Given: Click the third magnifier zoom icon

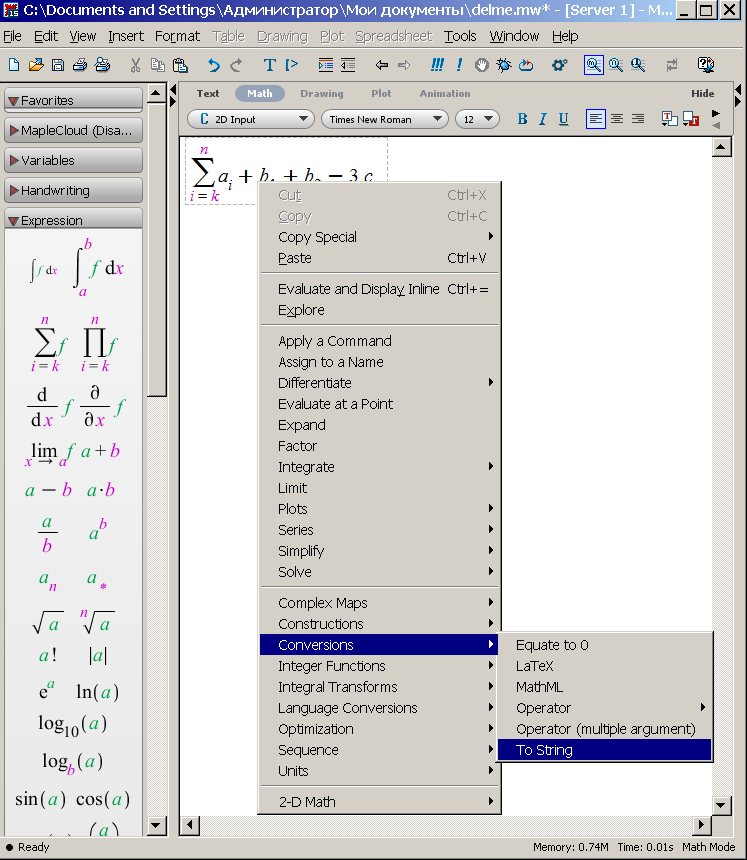Looking at the screenshot, I should click(638, 65).
